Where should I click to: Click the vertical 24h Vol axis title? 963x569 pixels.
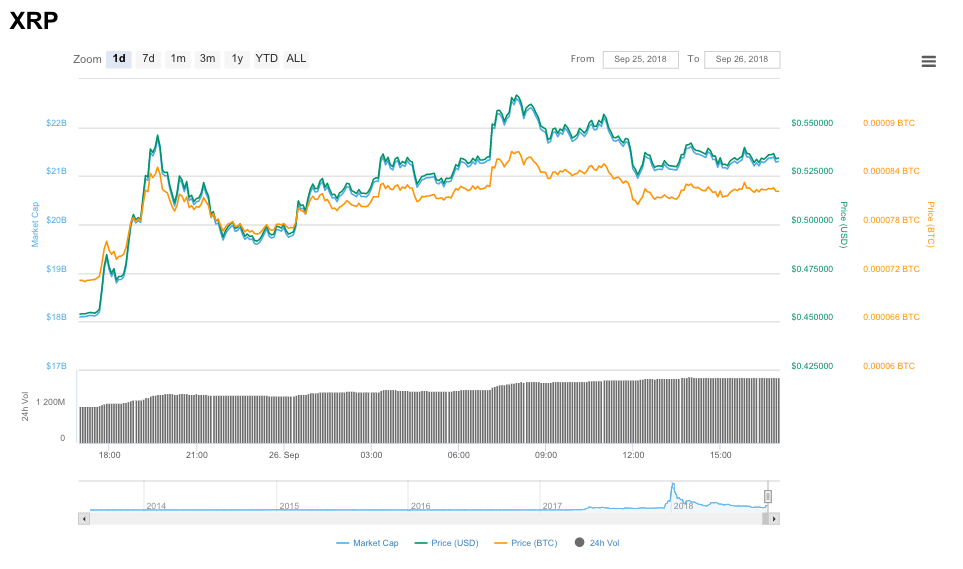point(25,407)
